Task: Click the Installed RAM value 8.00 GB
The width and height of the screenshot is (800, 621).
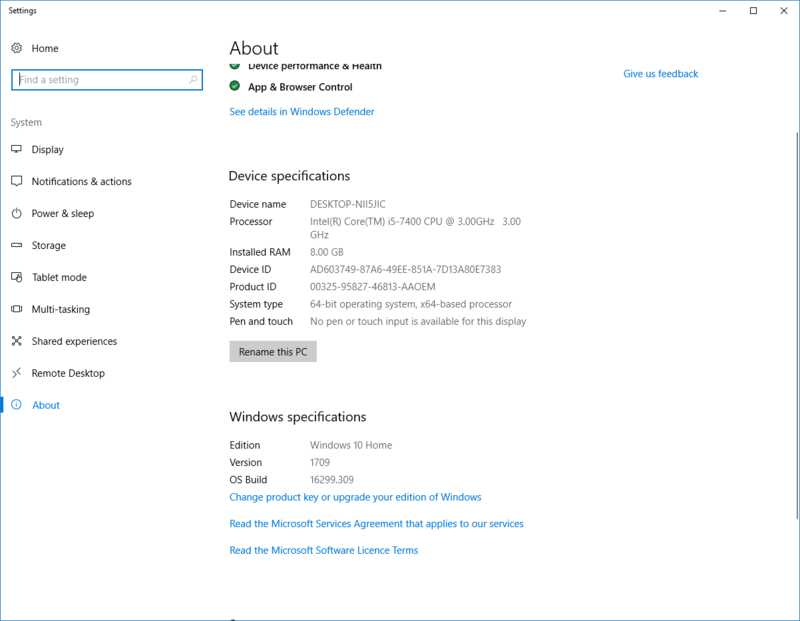Action: click(327, 252)
